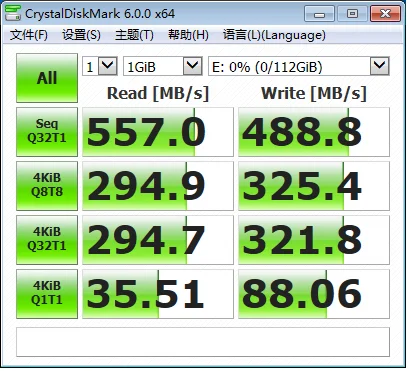Click the empty comment field at bottom
The image size is (409, 371).
tap(203, 342)
